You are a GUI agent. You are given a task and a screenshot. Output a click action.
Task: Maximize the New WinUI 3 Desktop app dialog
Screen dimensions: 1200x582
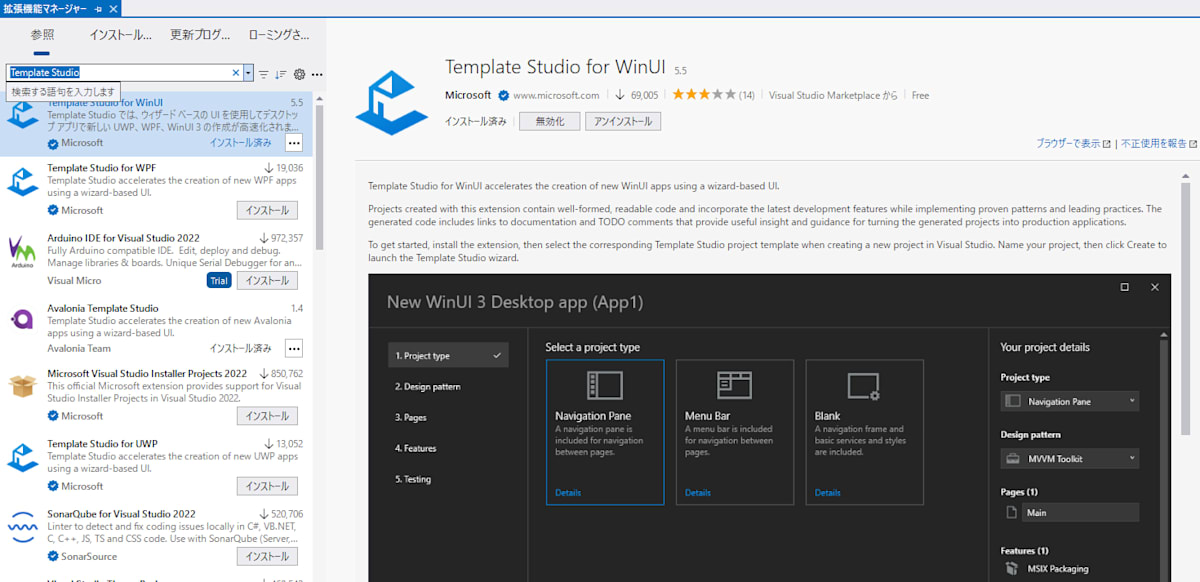(x=1125, y=287)
